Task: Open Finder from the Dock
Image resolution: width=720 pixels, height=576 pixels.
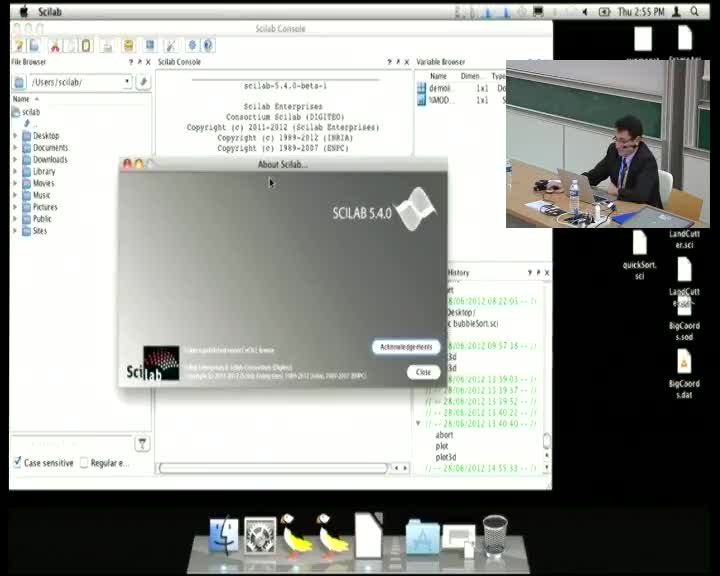Action: (x=224, y=536)
